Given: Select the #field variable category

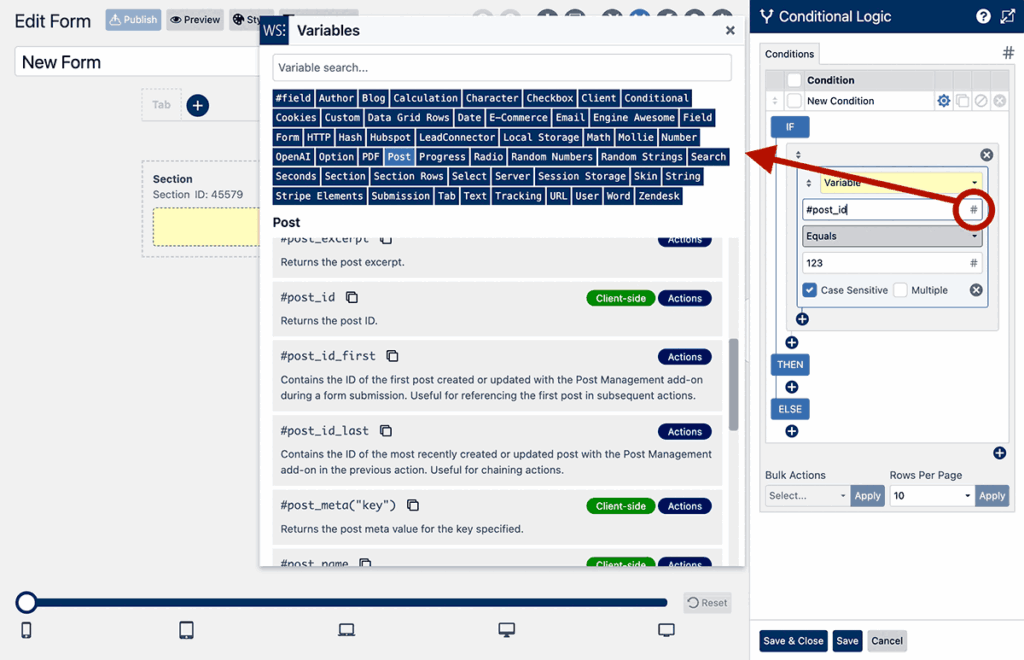Looking at the screenshot, I should [293, 98].
